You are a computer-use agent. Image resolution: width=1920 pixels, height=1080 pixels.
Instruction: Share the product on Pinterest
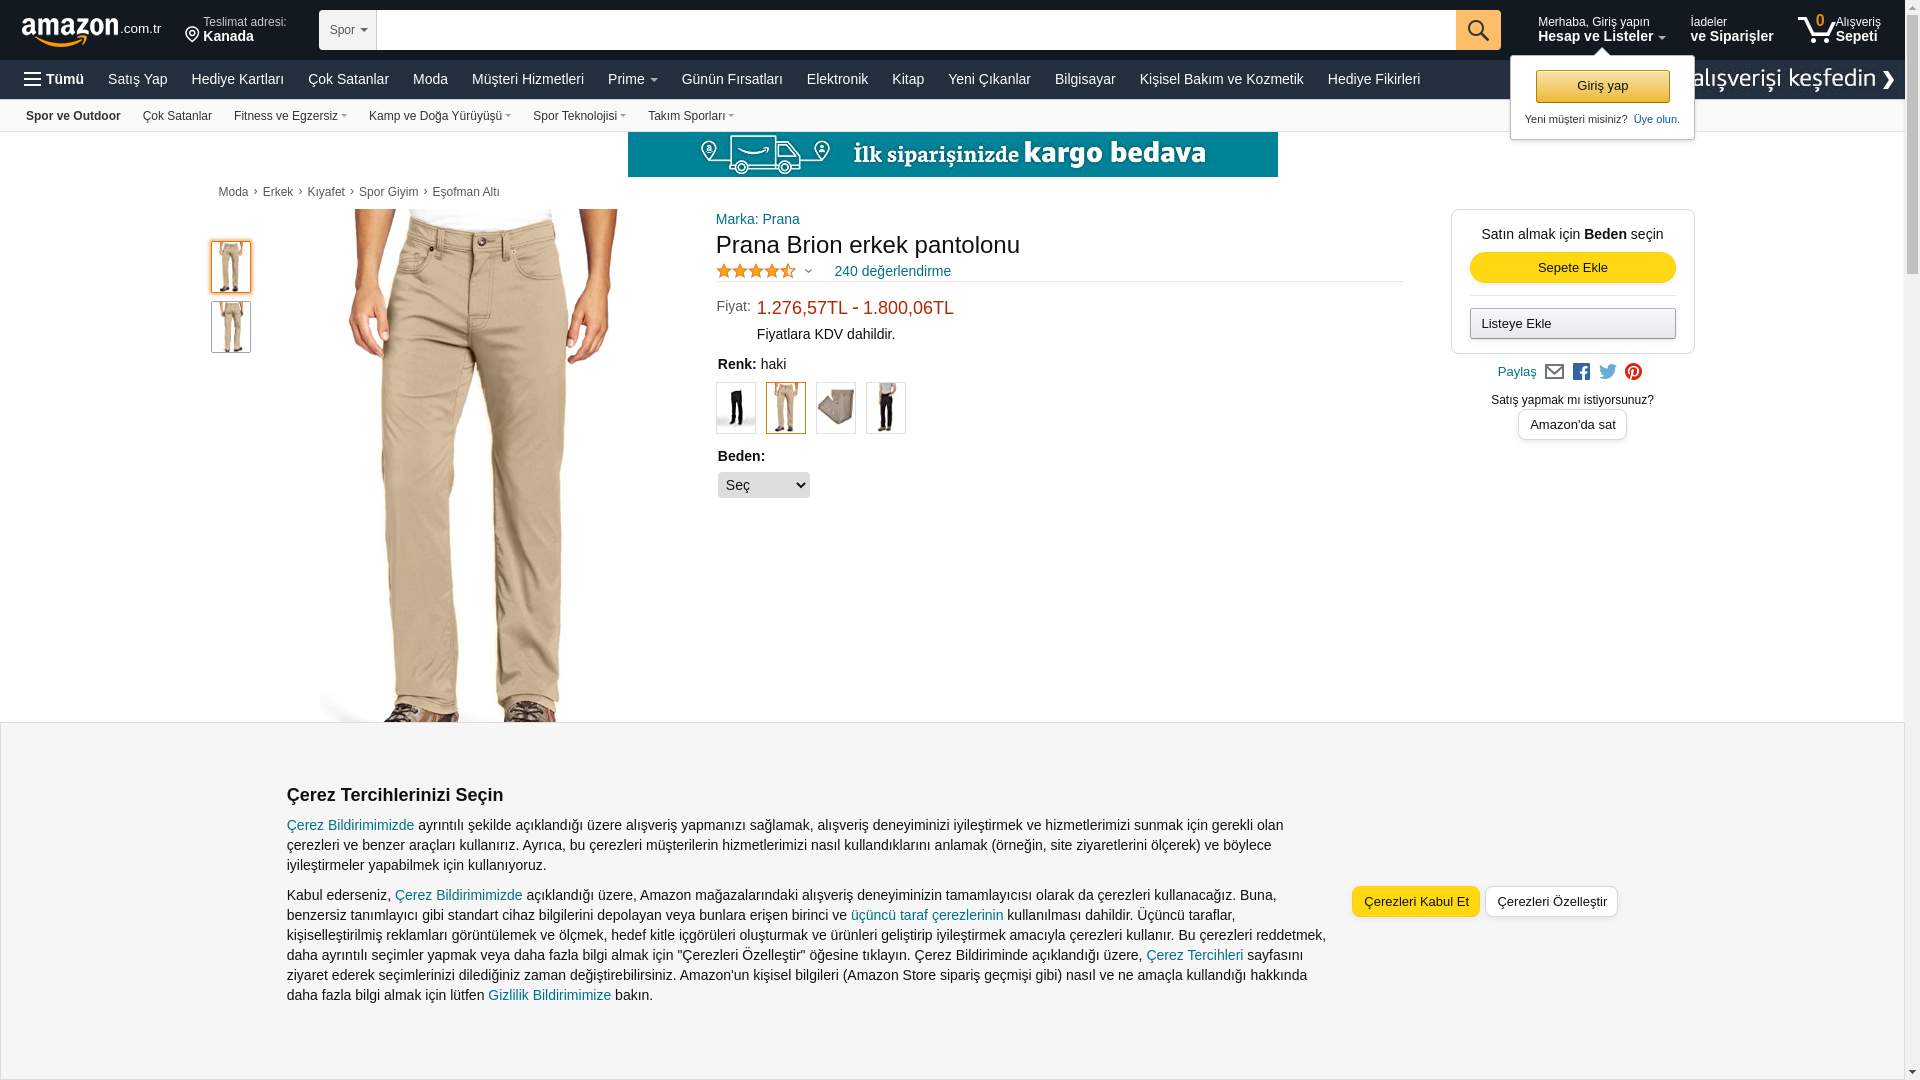coord(1633,372)
